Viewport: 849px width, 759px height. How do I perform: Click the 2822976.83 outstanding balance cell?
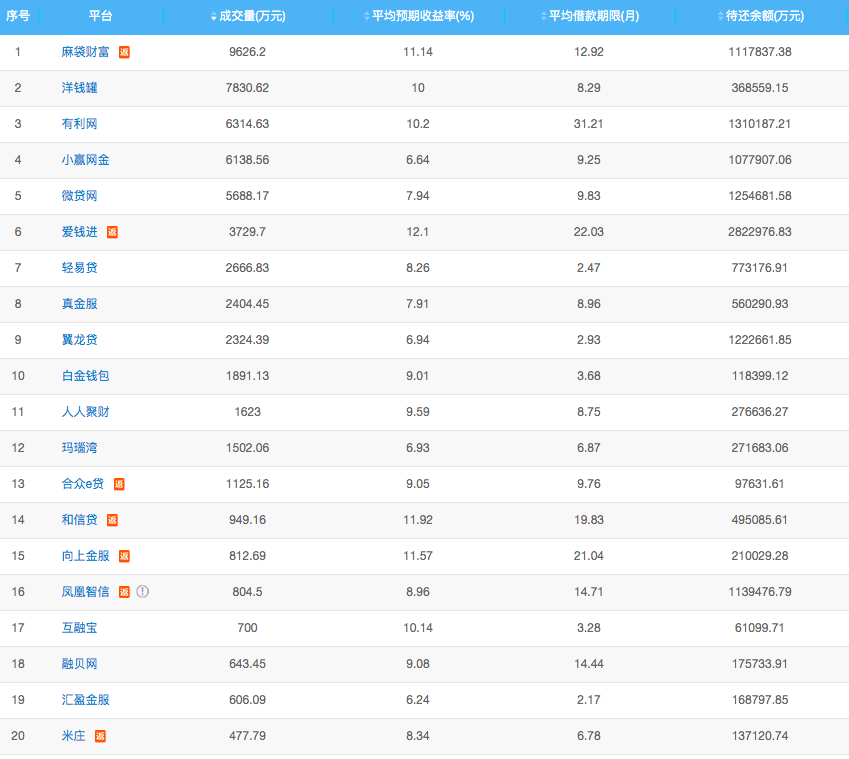(x=760, y=232)
